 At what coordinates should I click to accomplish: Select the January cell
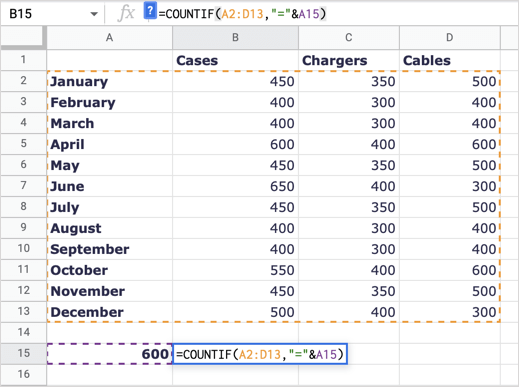click(x=109, y=81)
